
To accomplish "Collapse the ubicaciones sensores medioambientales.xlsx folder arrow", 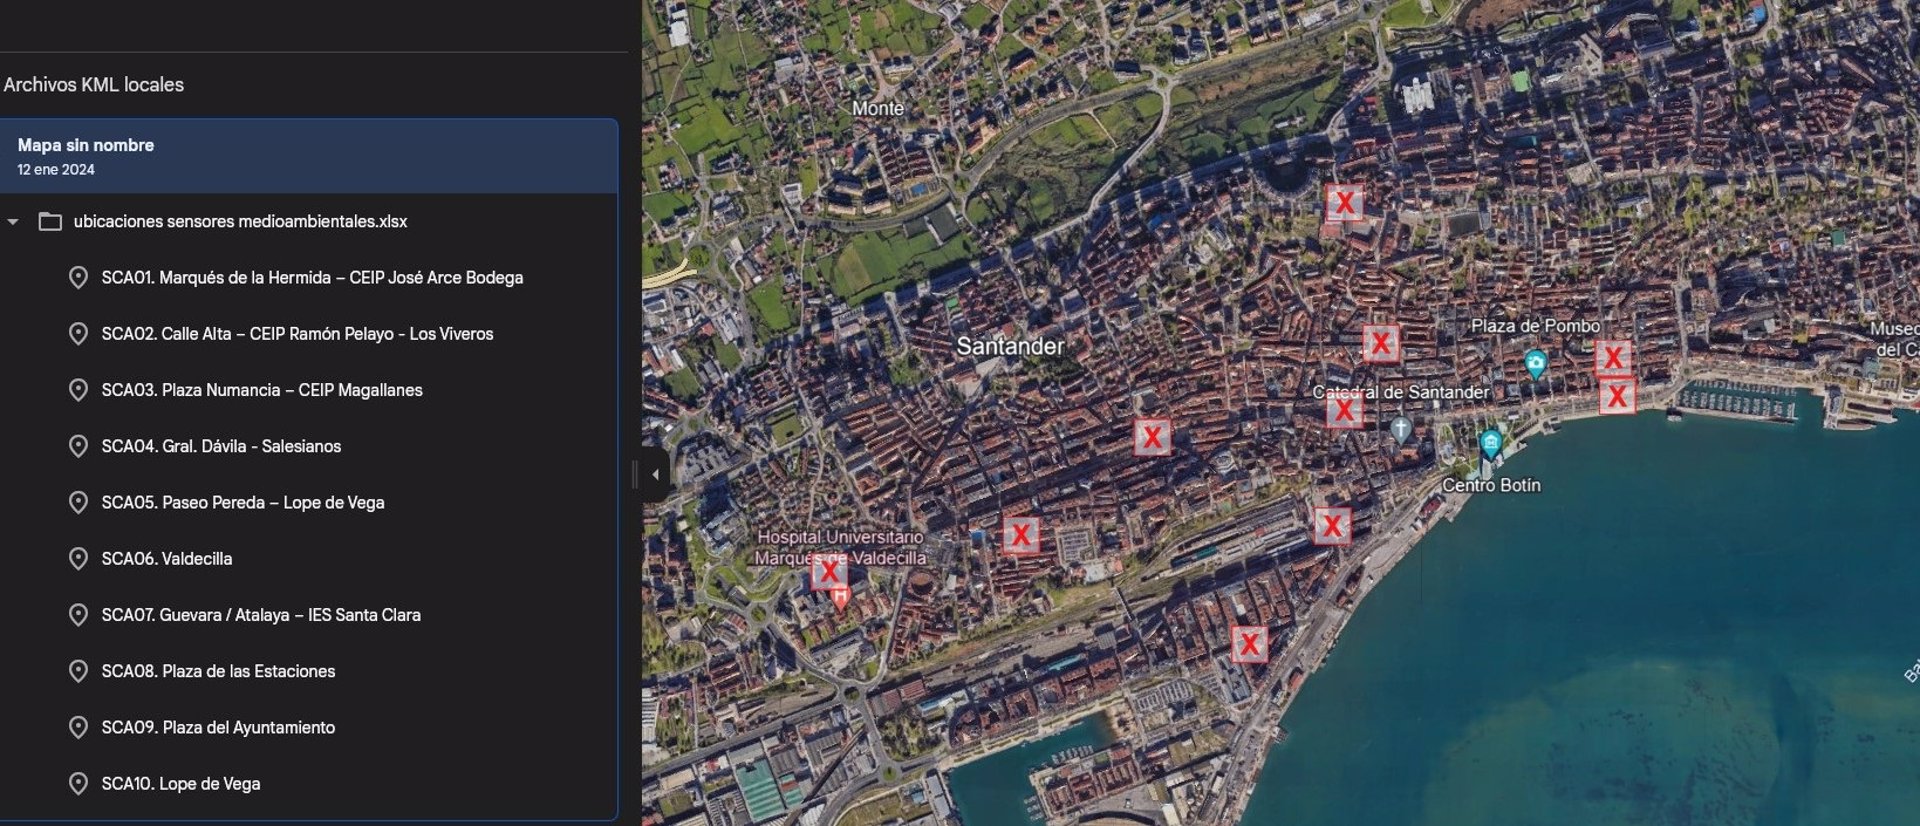I will coord(13,222).
